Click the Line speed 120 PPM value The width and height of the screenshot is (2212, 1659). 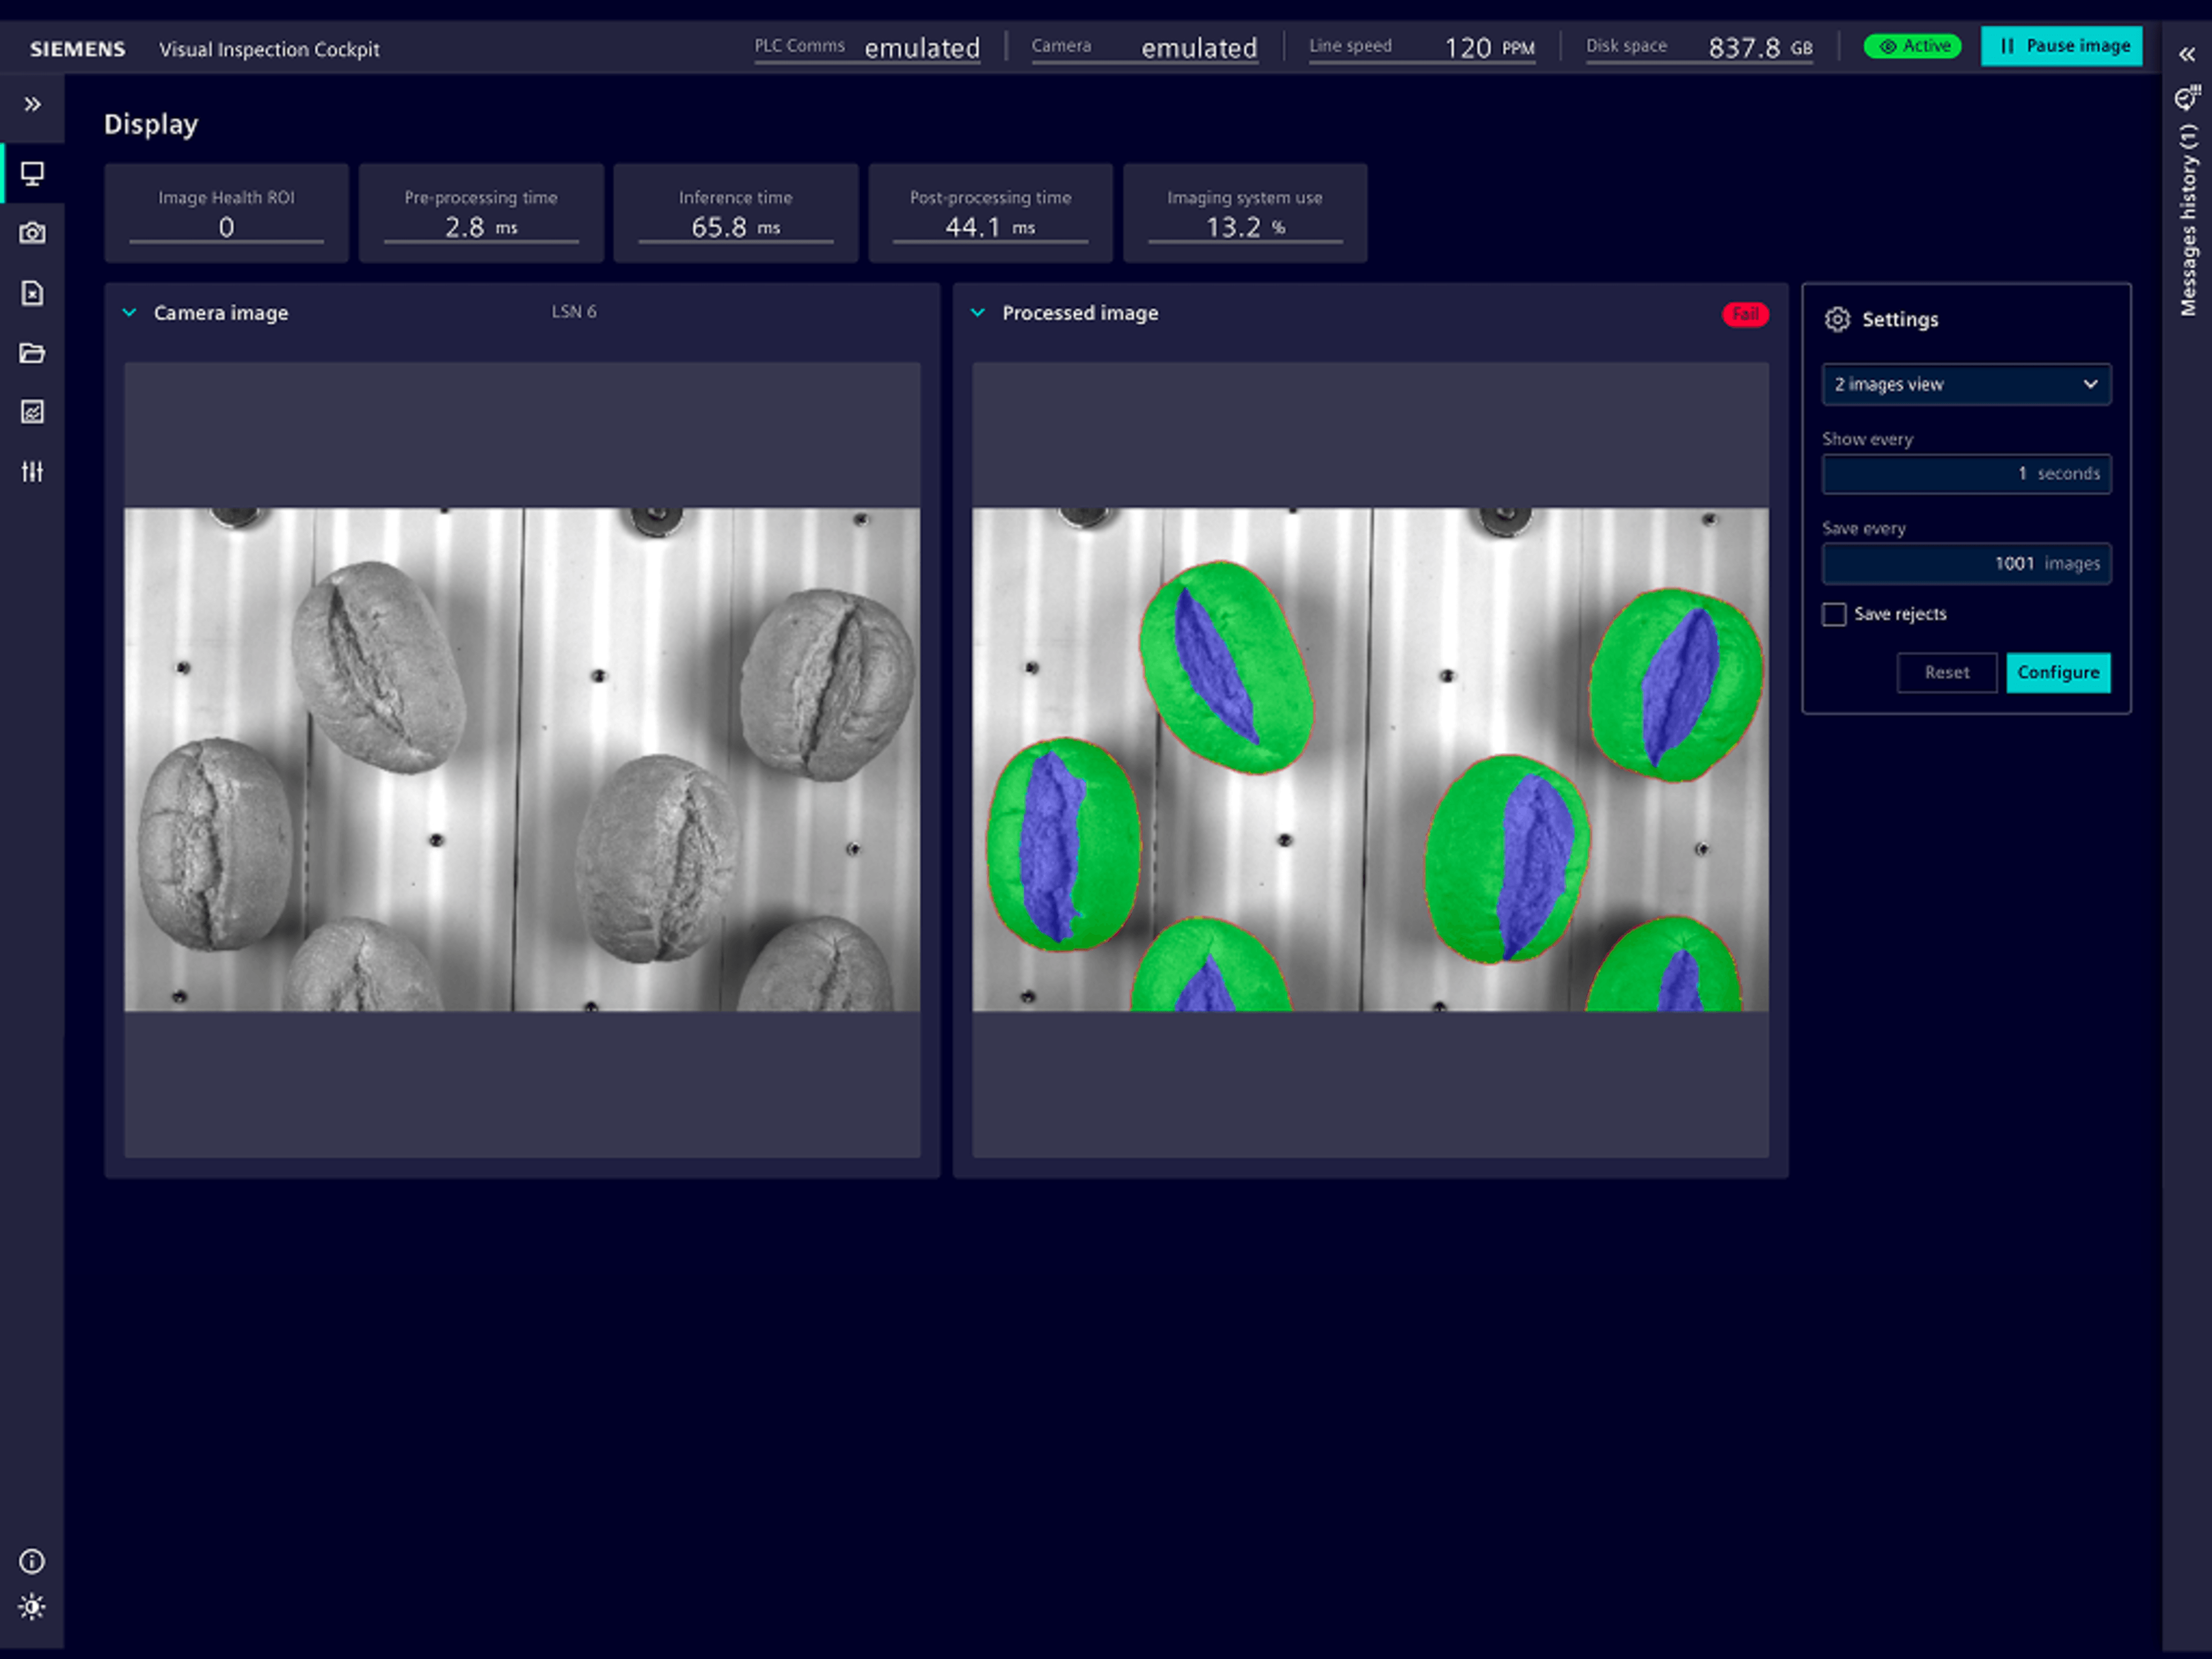coord(1489,48)
